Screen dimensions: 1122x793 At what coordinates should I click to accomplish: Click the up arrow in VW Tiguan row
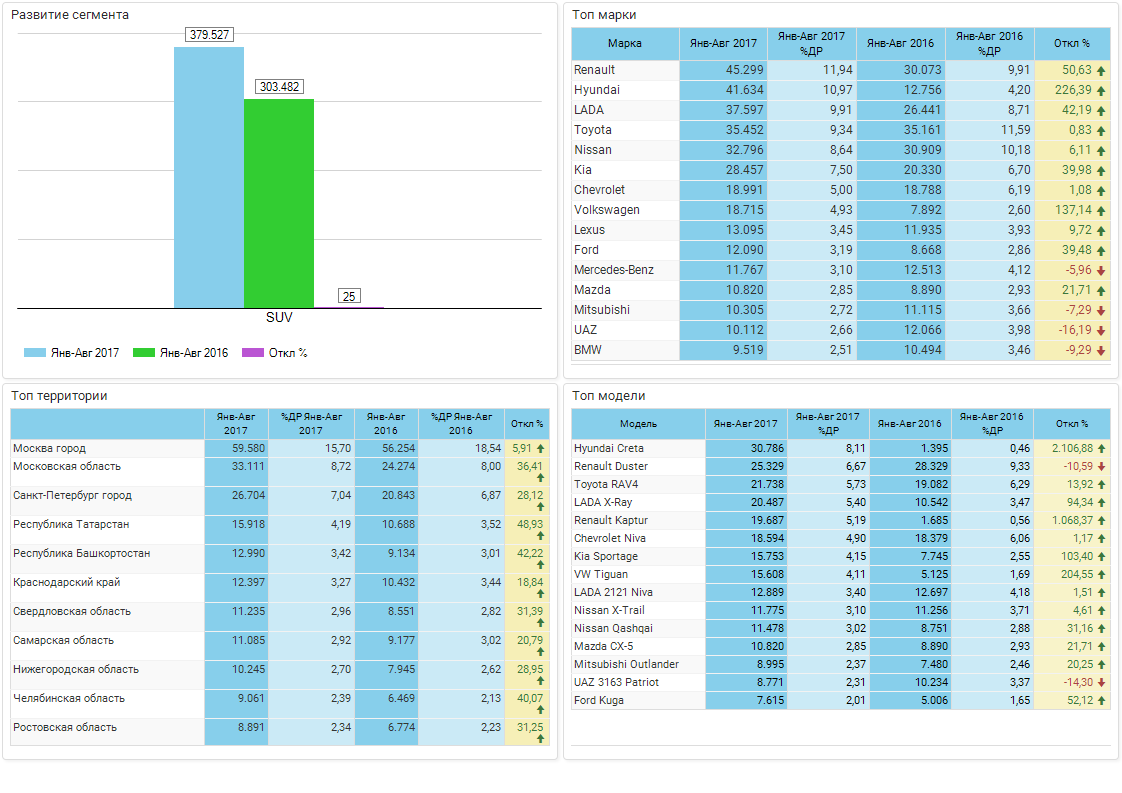pos(1101,575)
